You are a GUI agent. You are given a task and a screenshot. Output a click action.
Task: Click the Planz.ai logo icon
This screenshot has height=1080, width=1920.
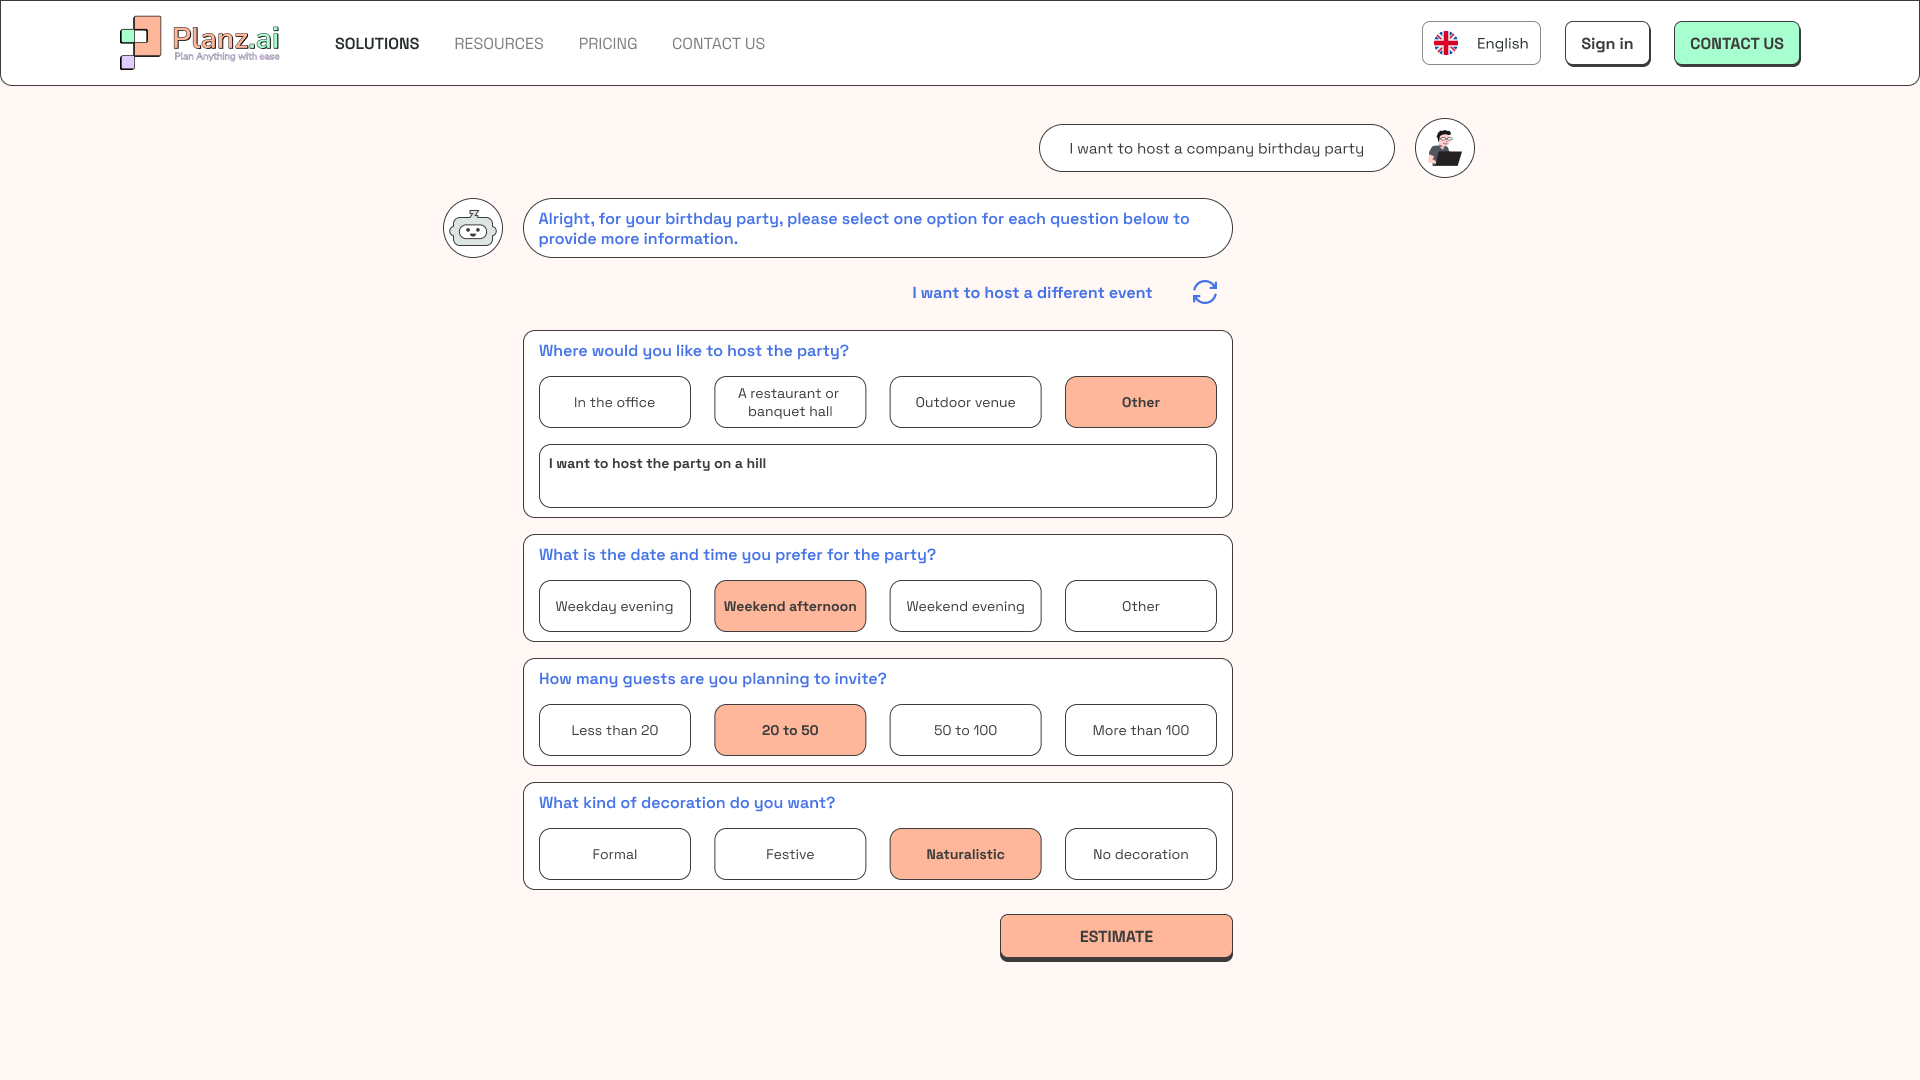(x=140, y=43)
